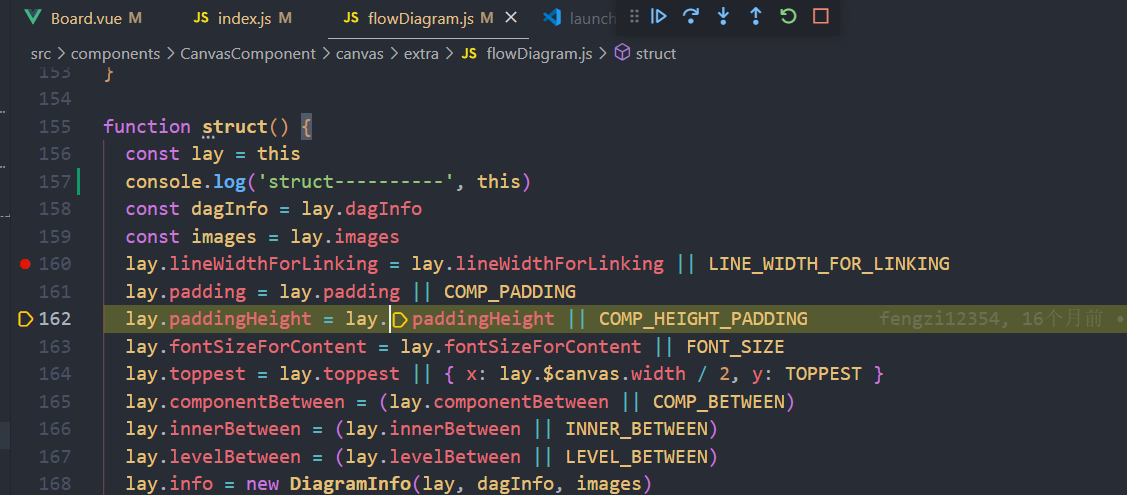Click the struct function name
Viewport: 1127px width, 495px height.
(234, 126)
